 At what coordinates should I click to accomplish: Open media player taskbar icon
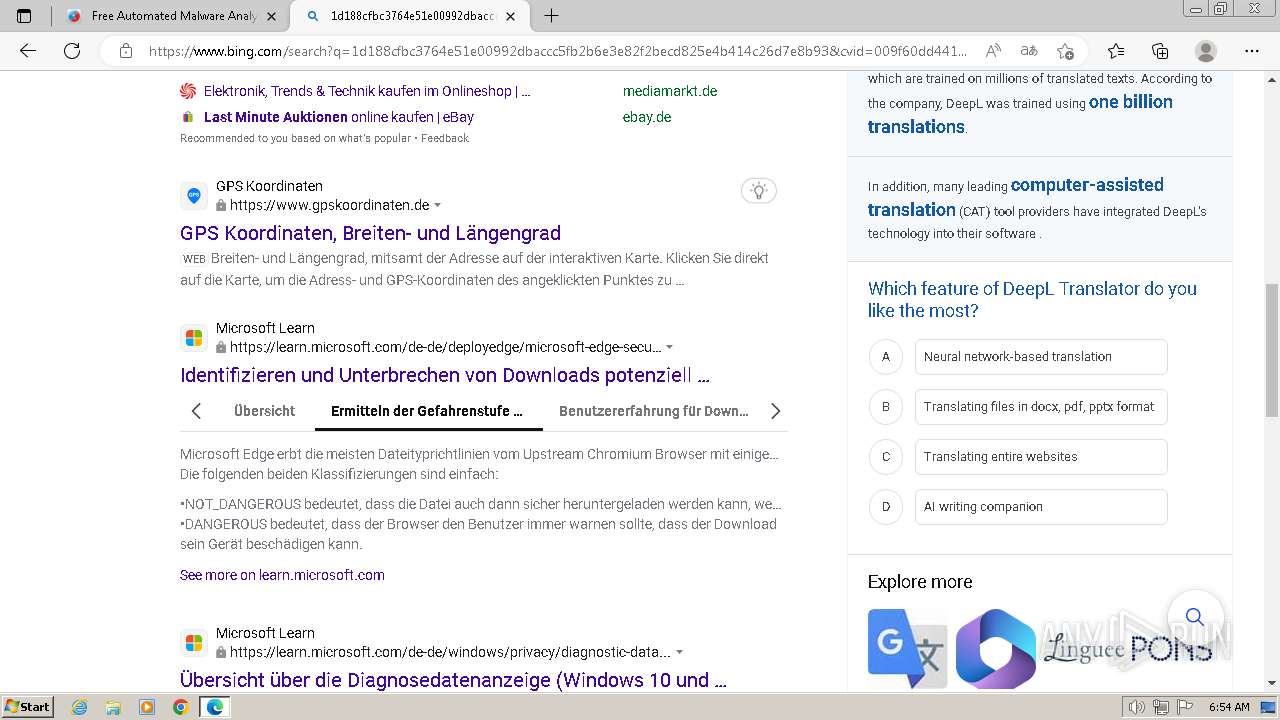[147, 707]
